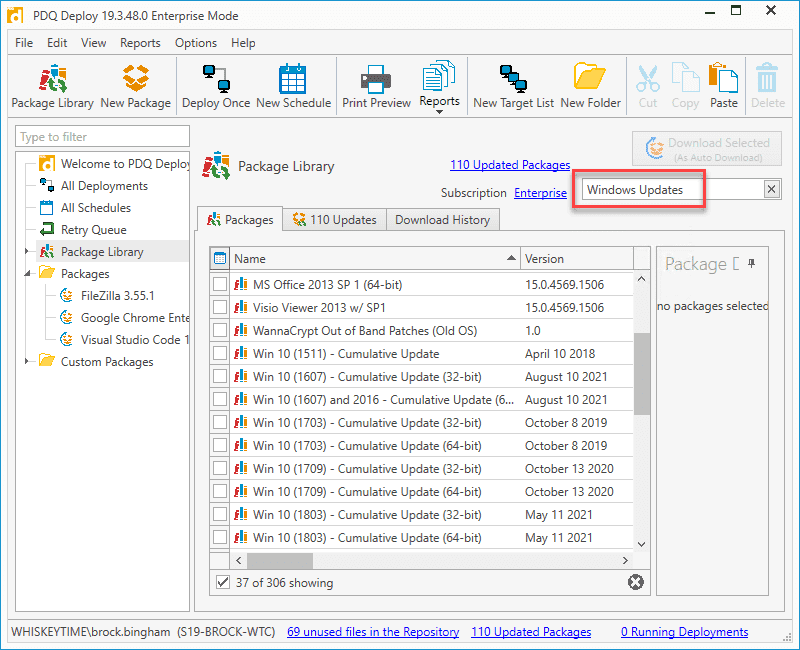This screenshot has width=800, height=650.
Task: Click Download Selected button
Action: pos(707,148)
